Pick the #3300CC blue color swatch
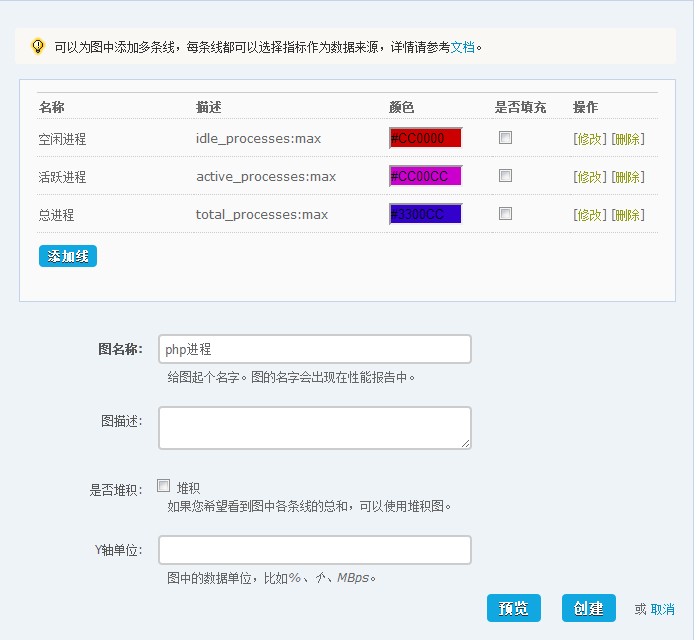This screenshot has height=640, width=697. click(x=425, y=214)
